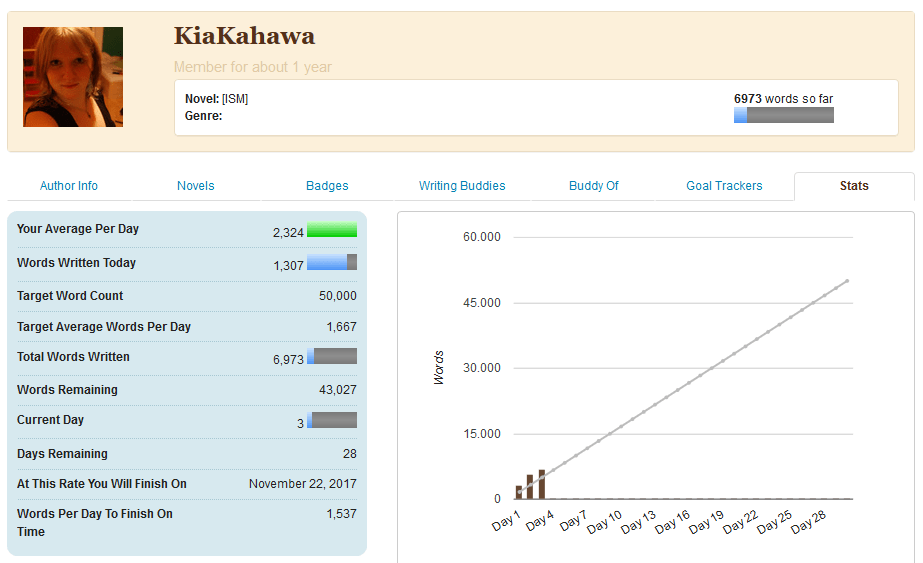
Task: Click the Day 1 label on chart axis
Action: [506, 522]
